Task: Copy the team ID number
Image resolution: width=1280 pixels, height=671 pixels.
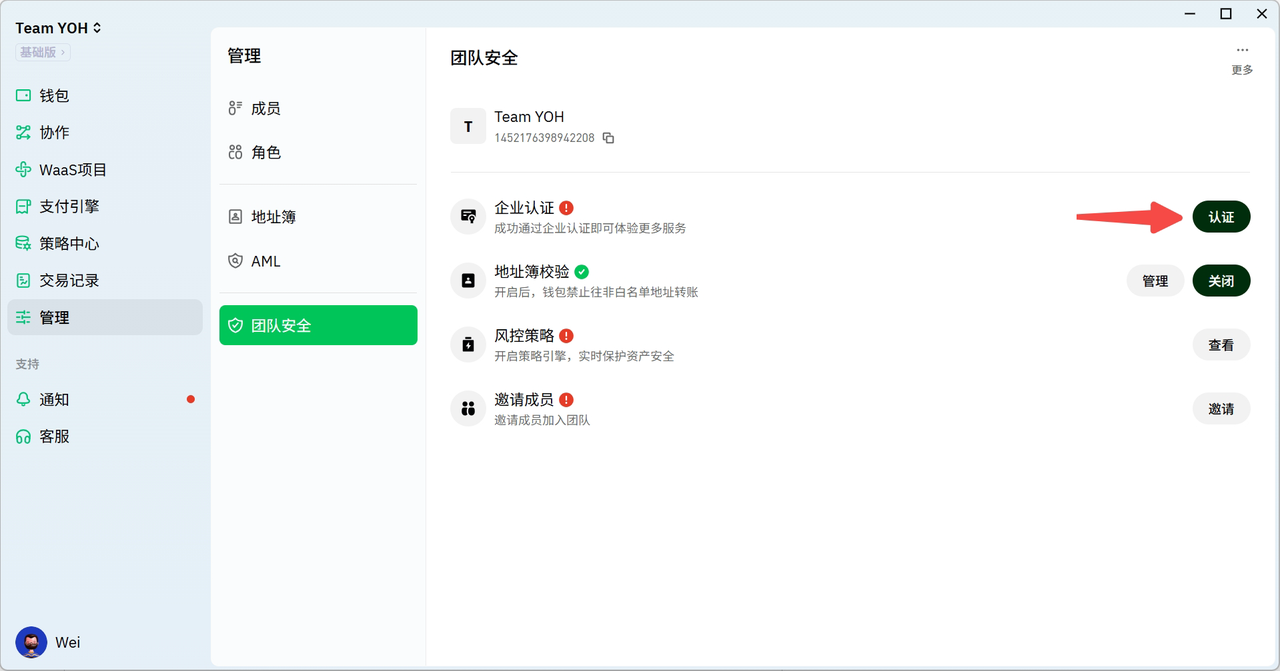Action: [608, 138]
